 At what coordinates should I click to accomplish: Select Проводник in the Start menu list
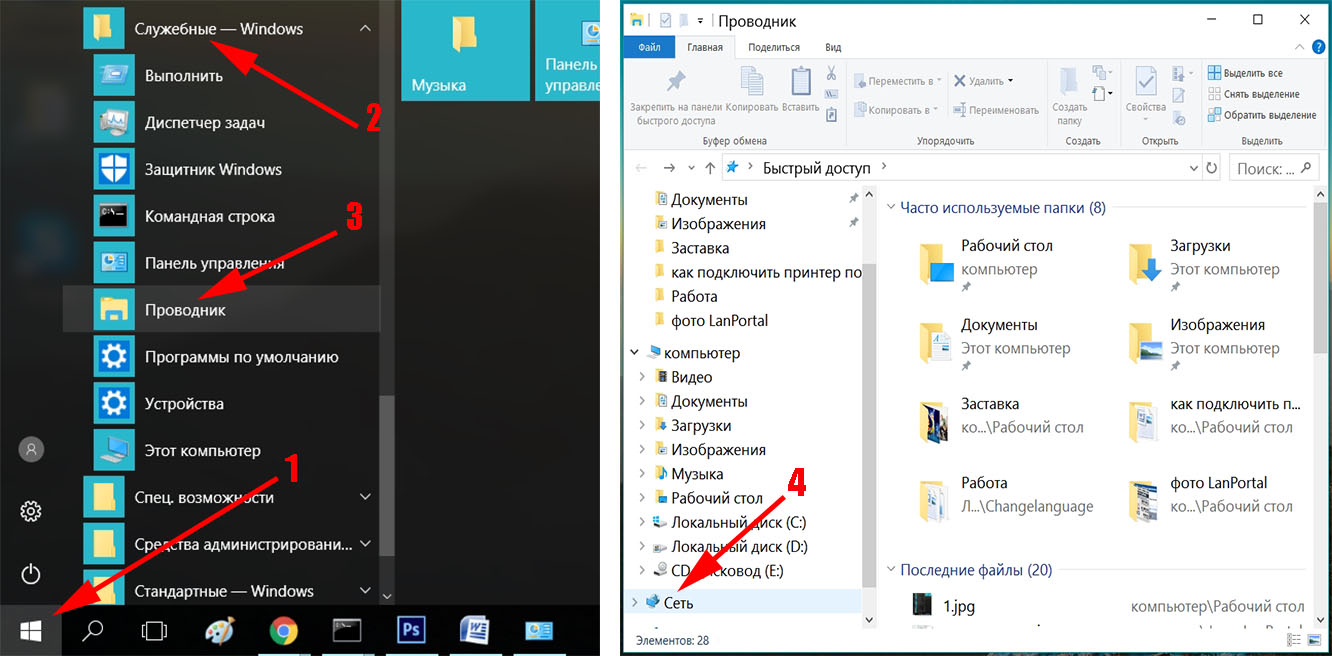(x=185, y=310)
